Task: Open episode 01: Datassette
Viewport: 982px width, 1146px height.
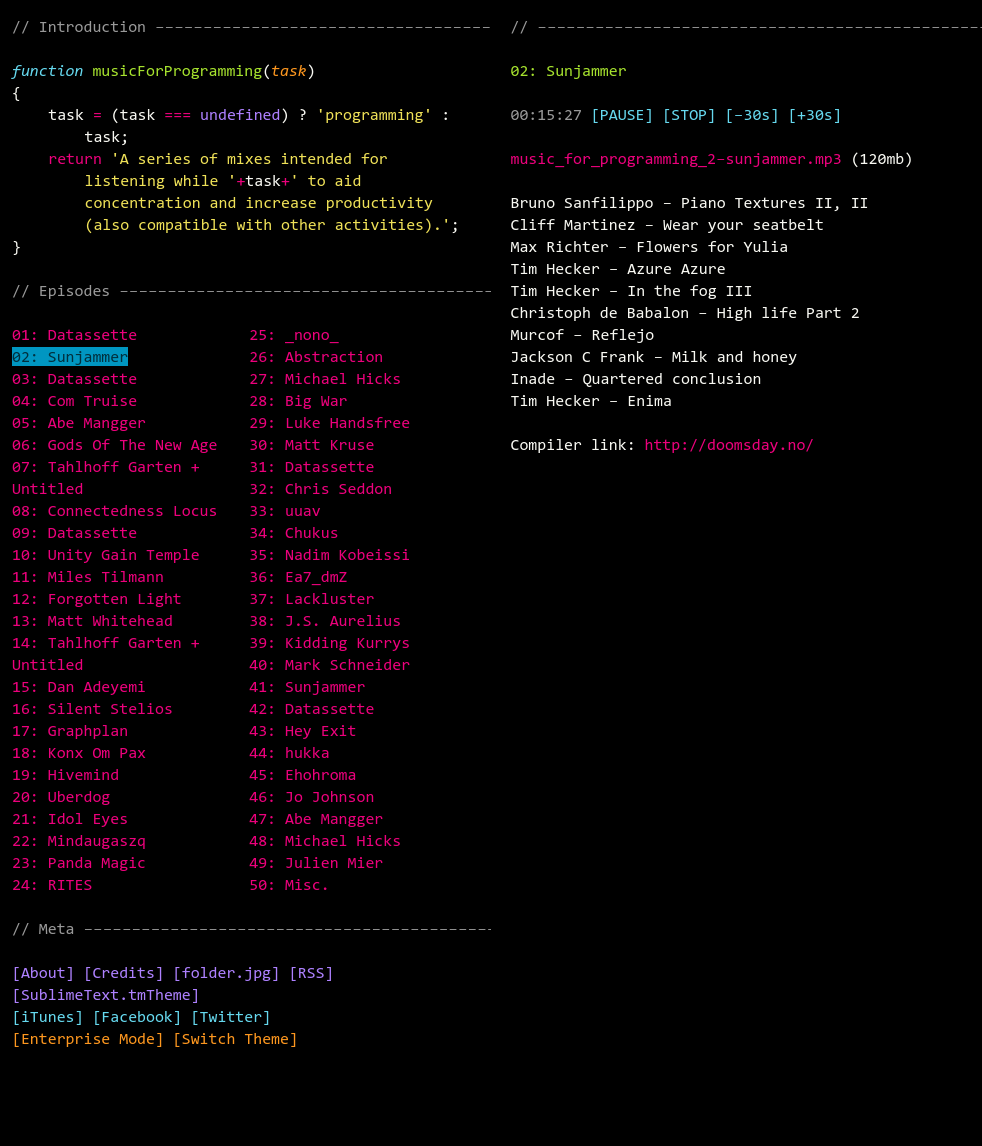Action: tap(75, 335)
